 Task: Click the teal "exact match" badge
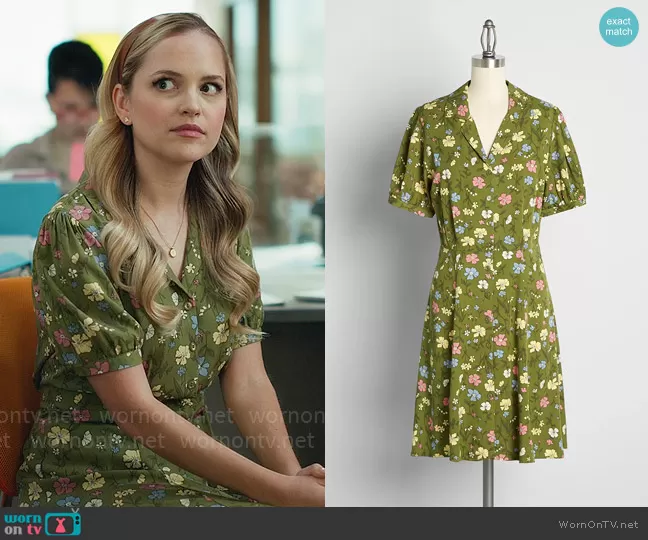coord(618,27)
